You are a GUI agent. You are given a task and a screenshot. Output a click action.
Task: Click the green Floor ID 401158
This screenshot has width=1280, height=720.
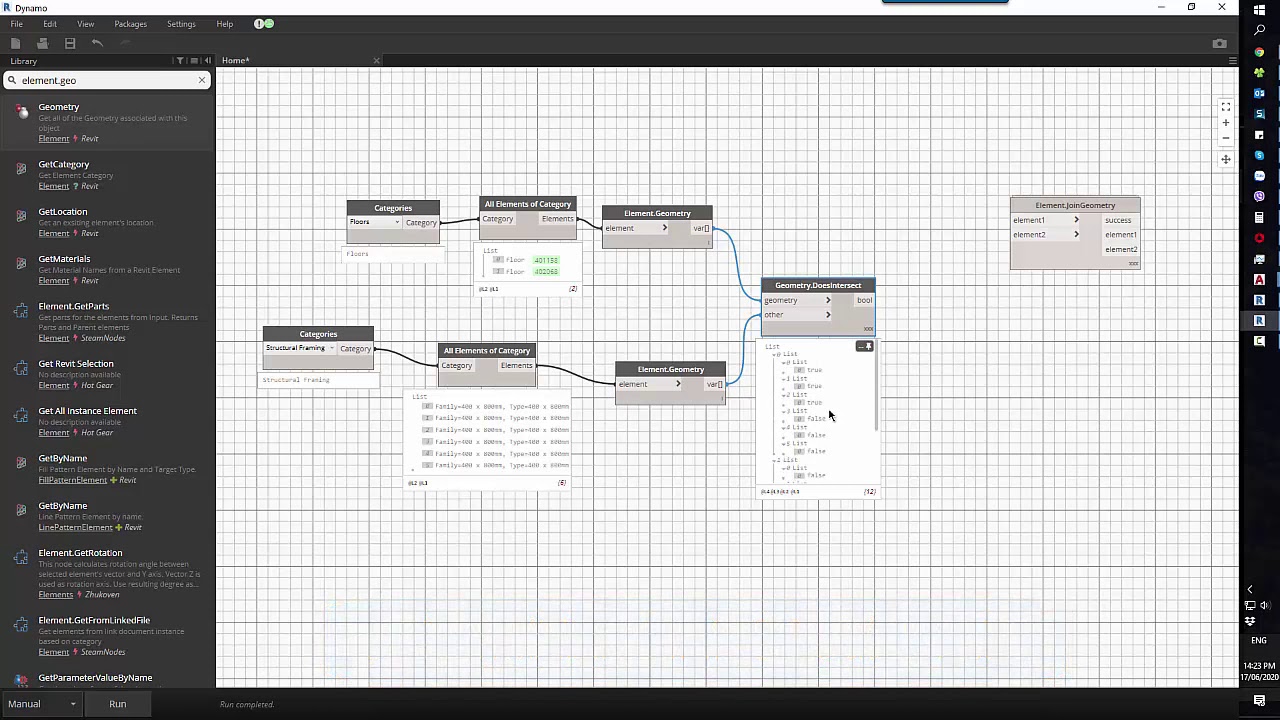click(x=546, y=260)
